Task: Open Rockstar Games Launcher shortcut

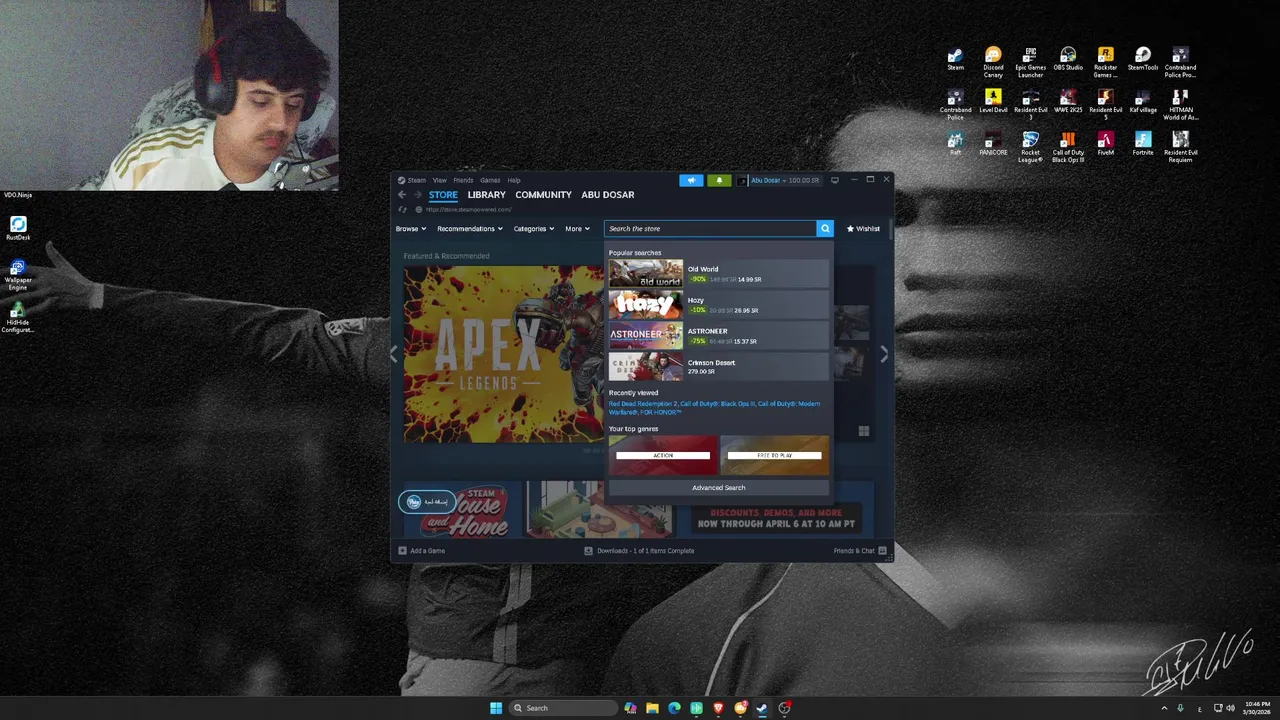Action: click(x=1105, y=62)
